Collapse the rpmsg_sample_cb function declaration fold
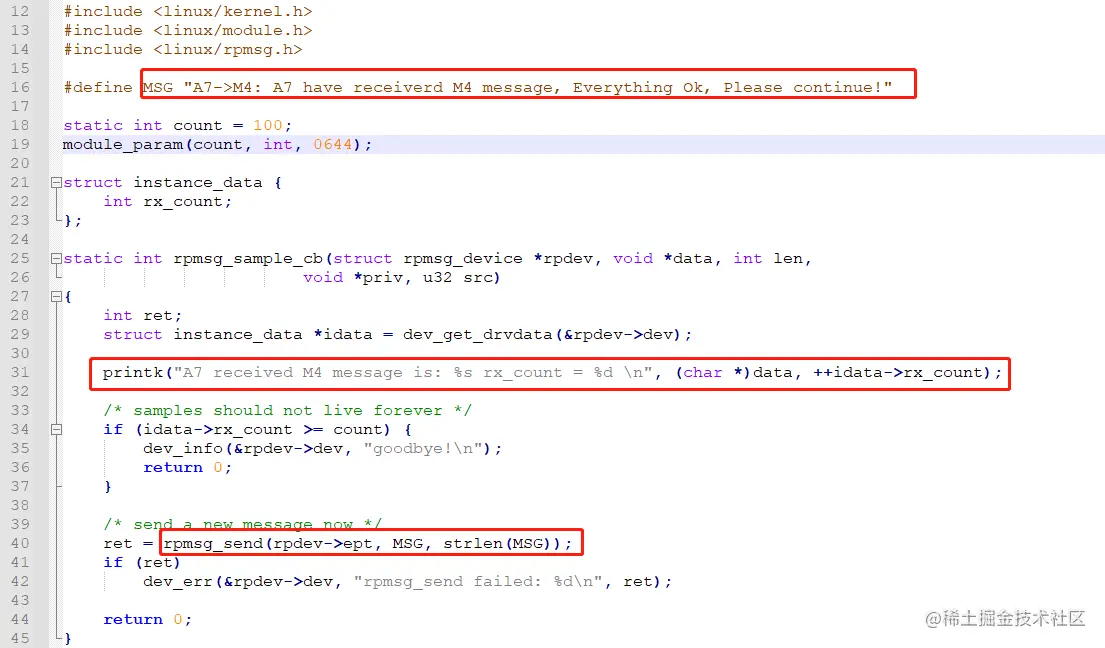The width and height of the screenshot is (1105, 648). pyautogui.click(x=56, y=258)
